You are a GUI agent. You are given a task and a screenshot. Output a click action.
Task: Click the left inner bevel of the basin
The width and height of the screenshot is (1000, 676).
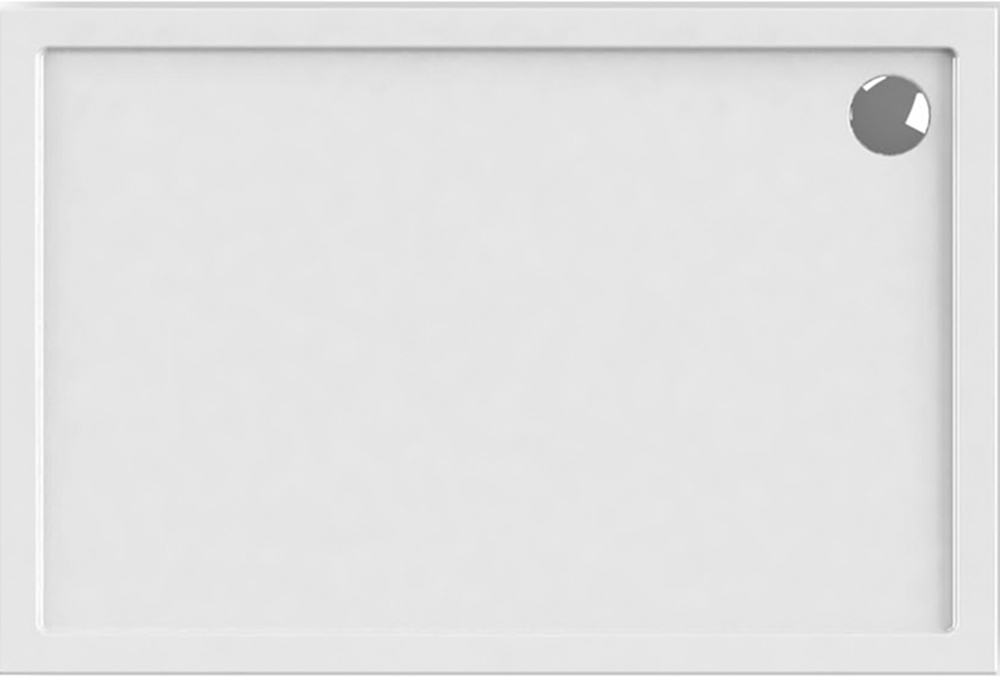coord(40,340)
